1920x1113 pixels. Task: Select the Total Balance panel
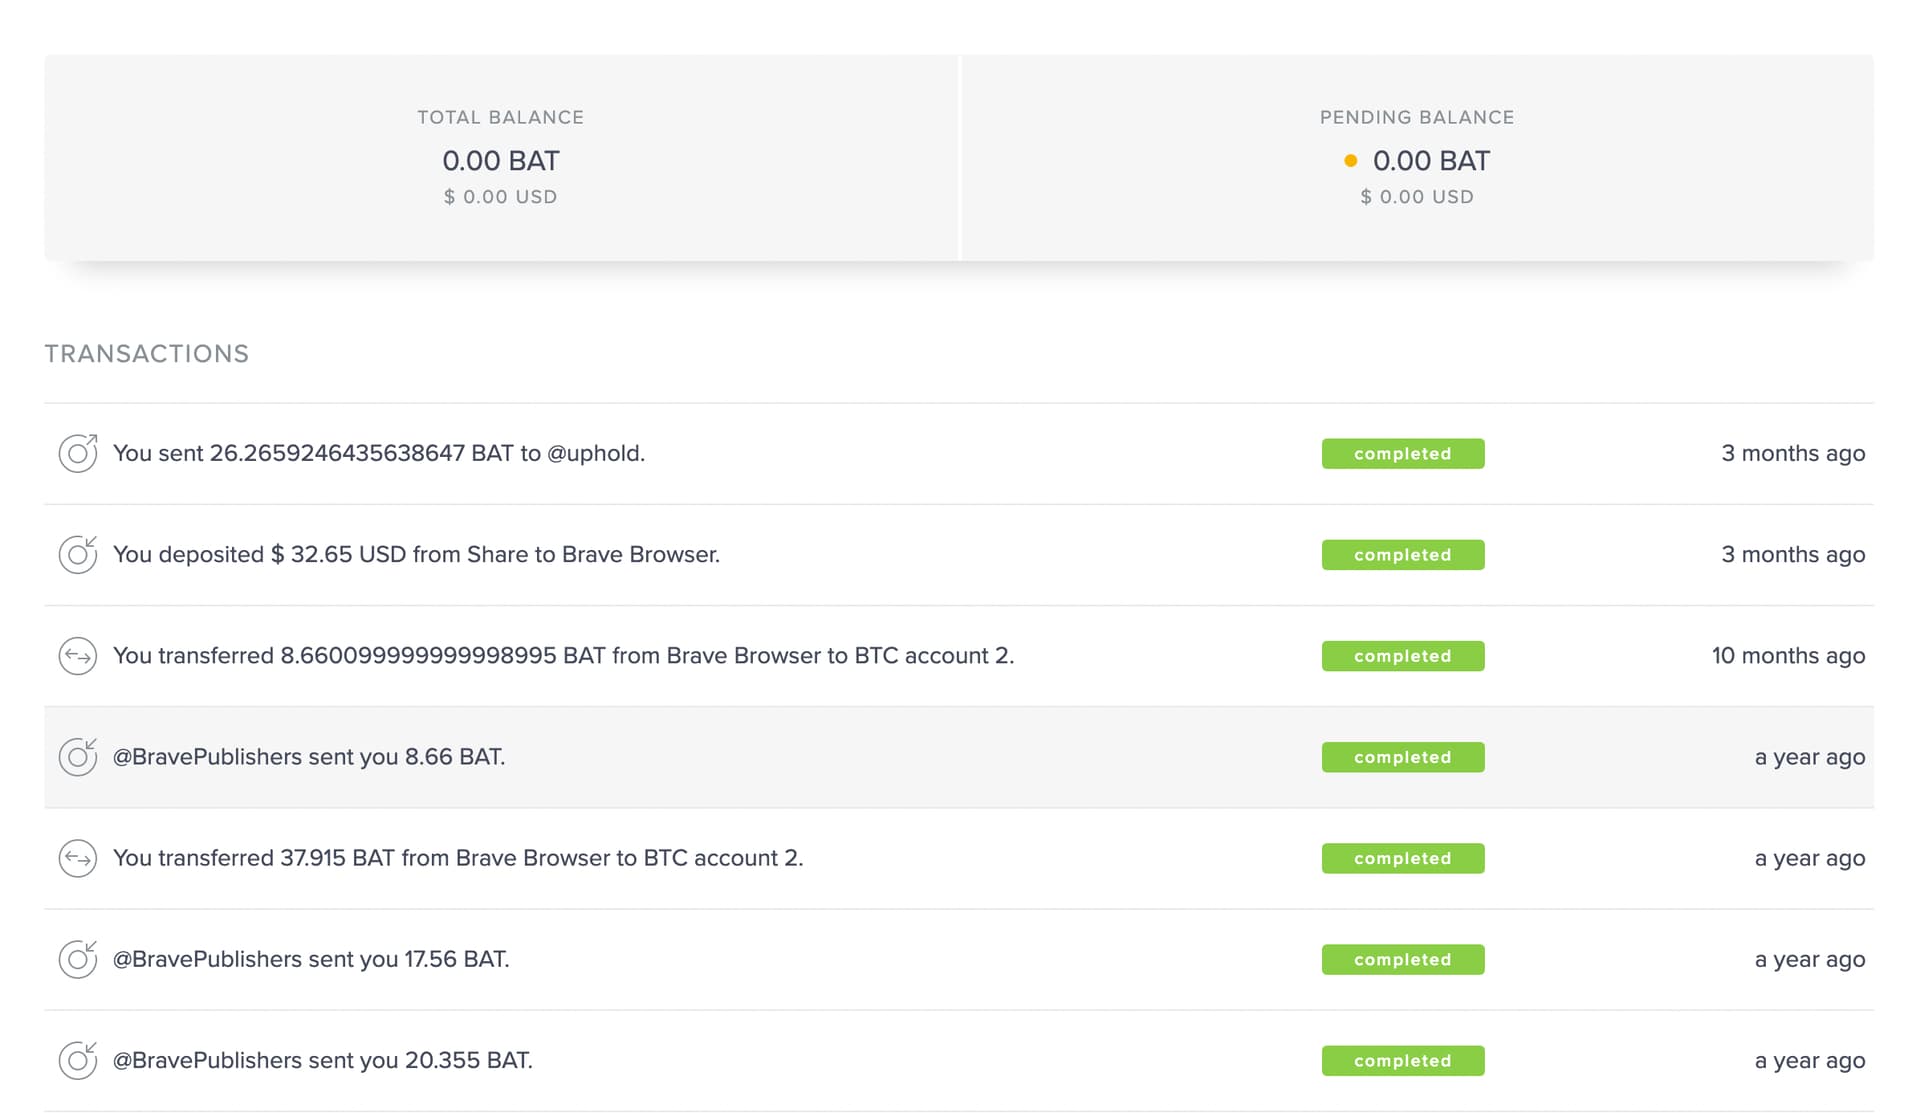[x=500, y=158]
